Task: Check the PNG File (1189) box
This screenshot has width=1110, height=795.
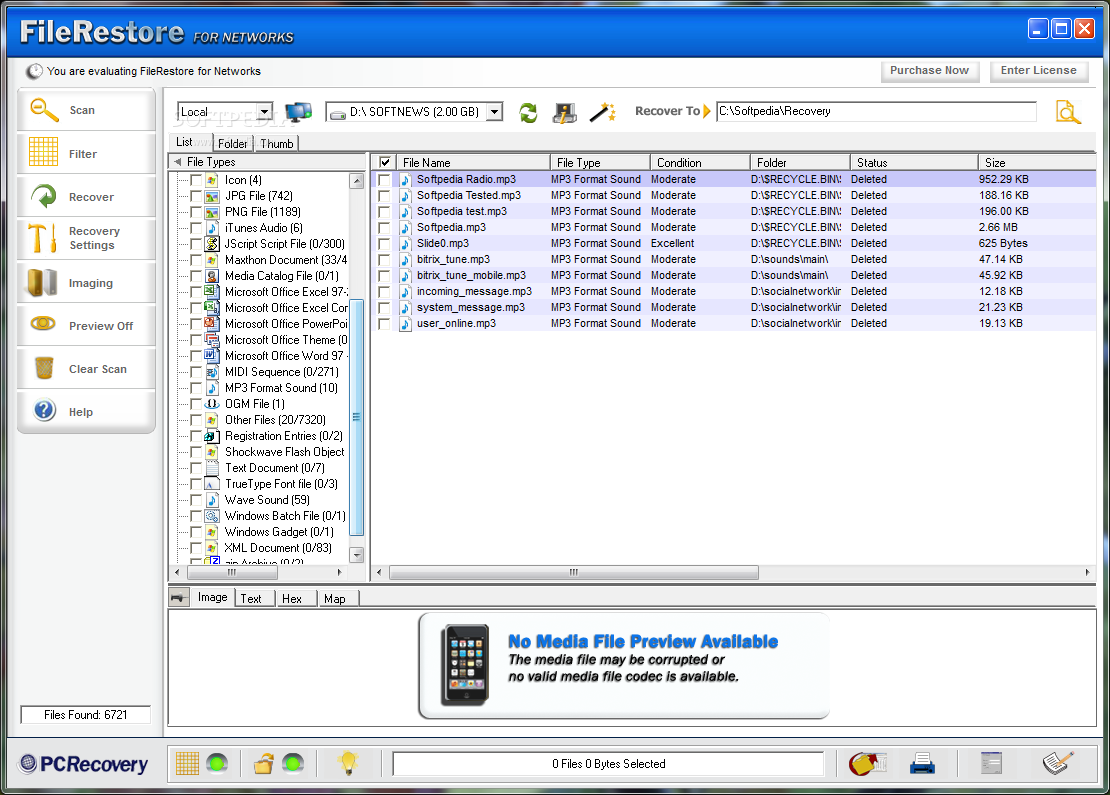Action: (196, 212)
